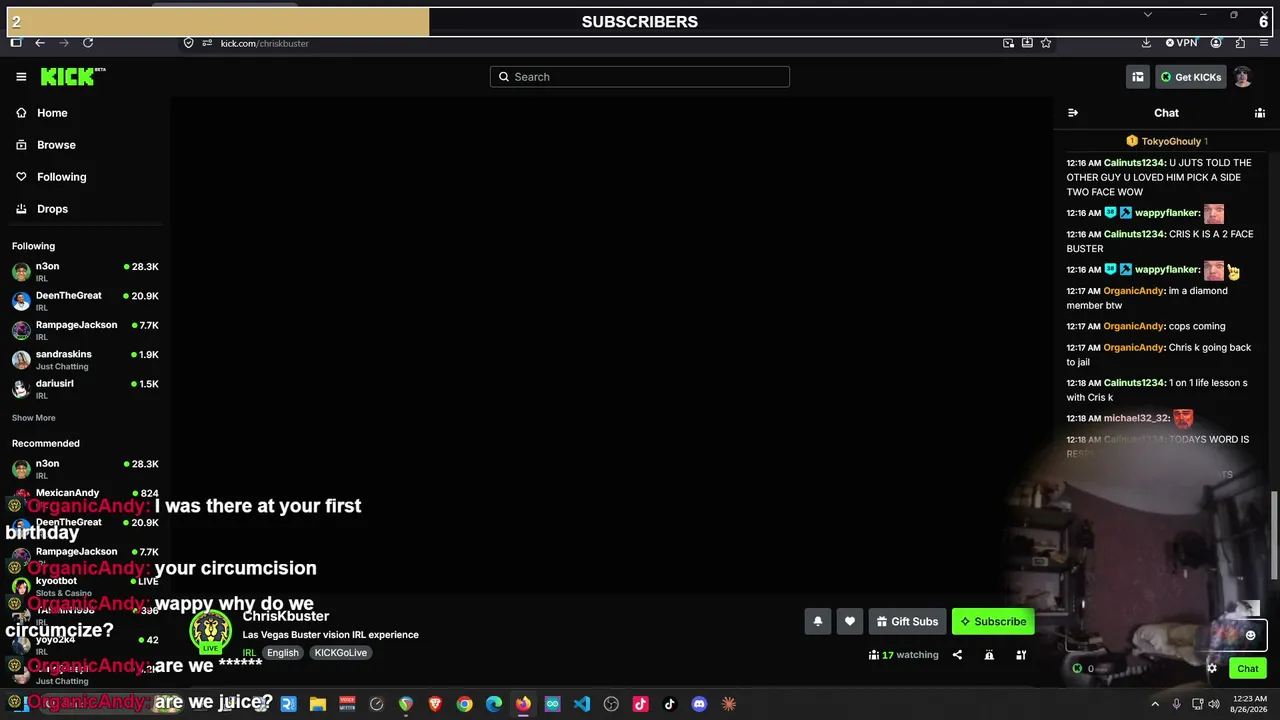
Task: Open RampageJackson channel in Following list
Action: click(85, 330)
